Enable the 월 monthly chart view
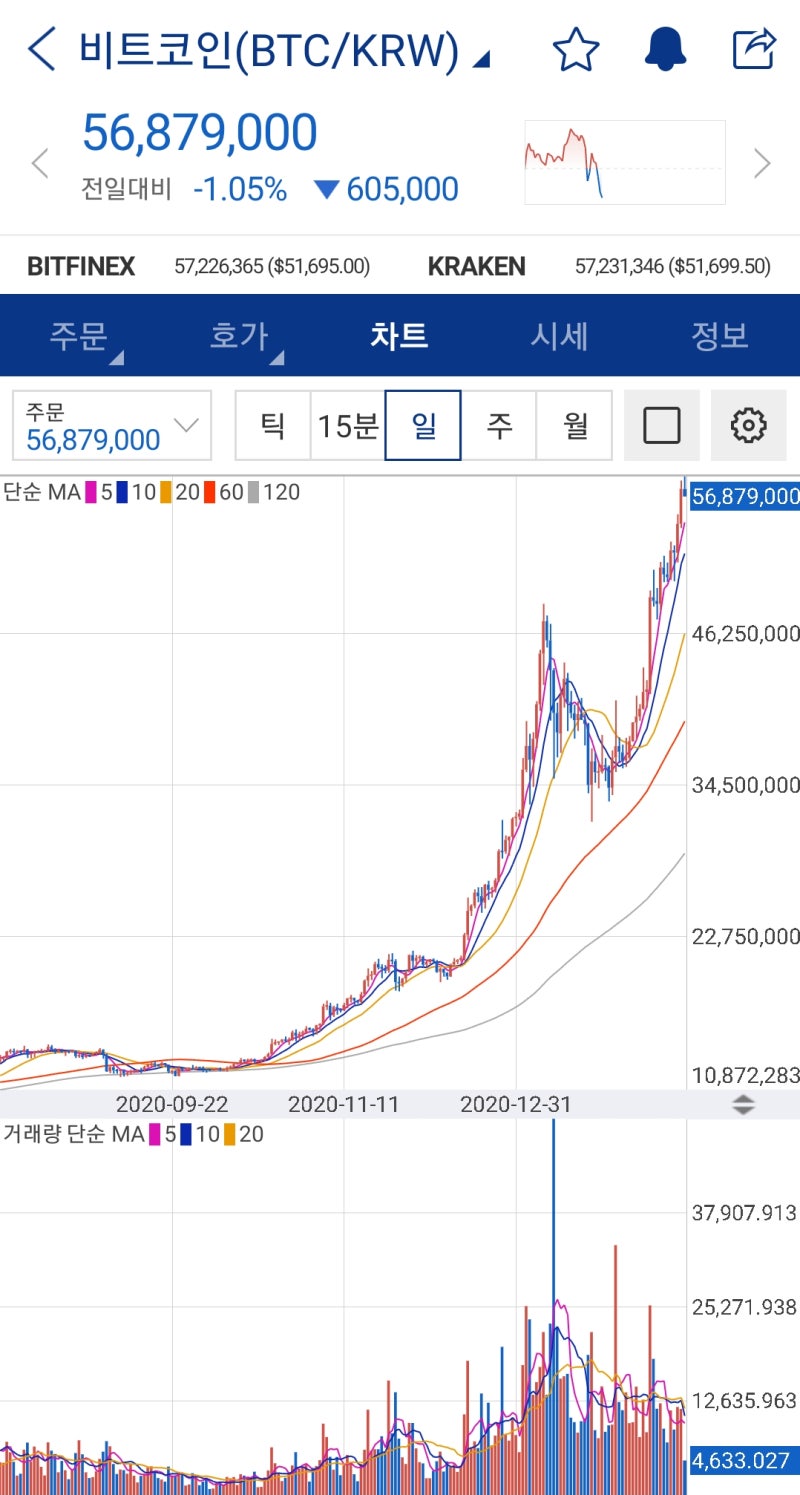 tap(576, 424)
